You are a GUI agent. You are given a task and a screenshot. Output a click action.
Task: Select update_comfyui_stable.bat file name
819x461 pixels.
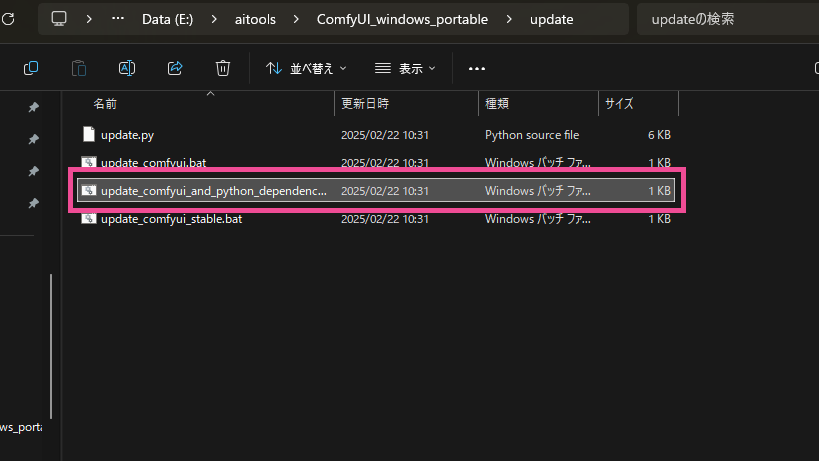point(171,219)
